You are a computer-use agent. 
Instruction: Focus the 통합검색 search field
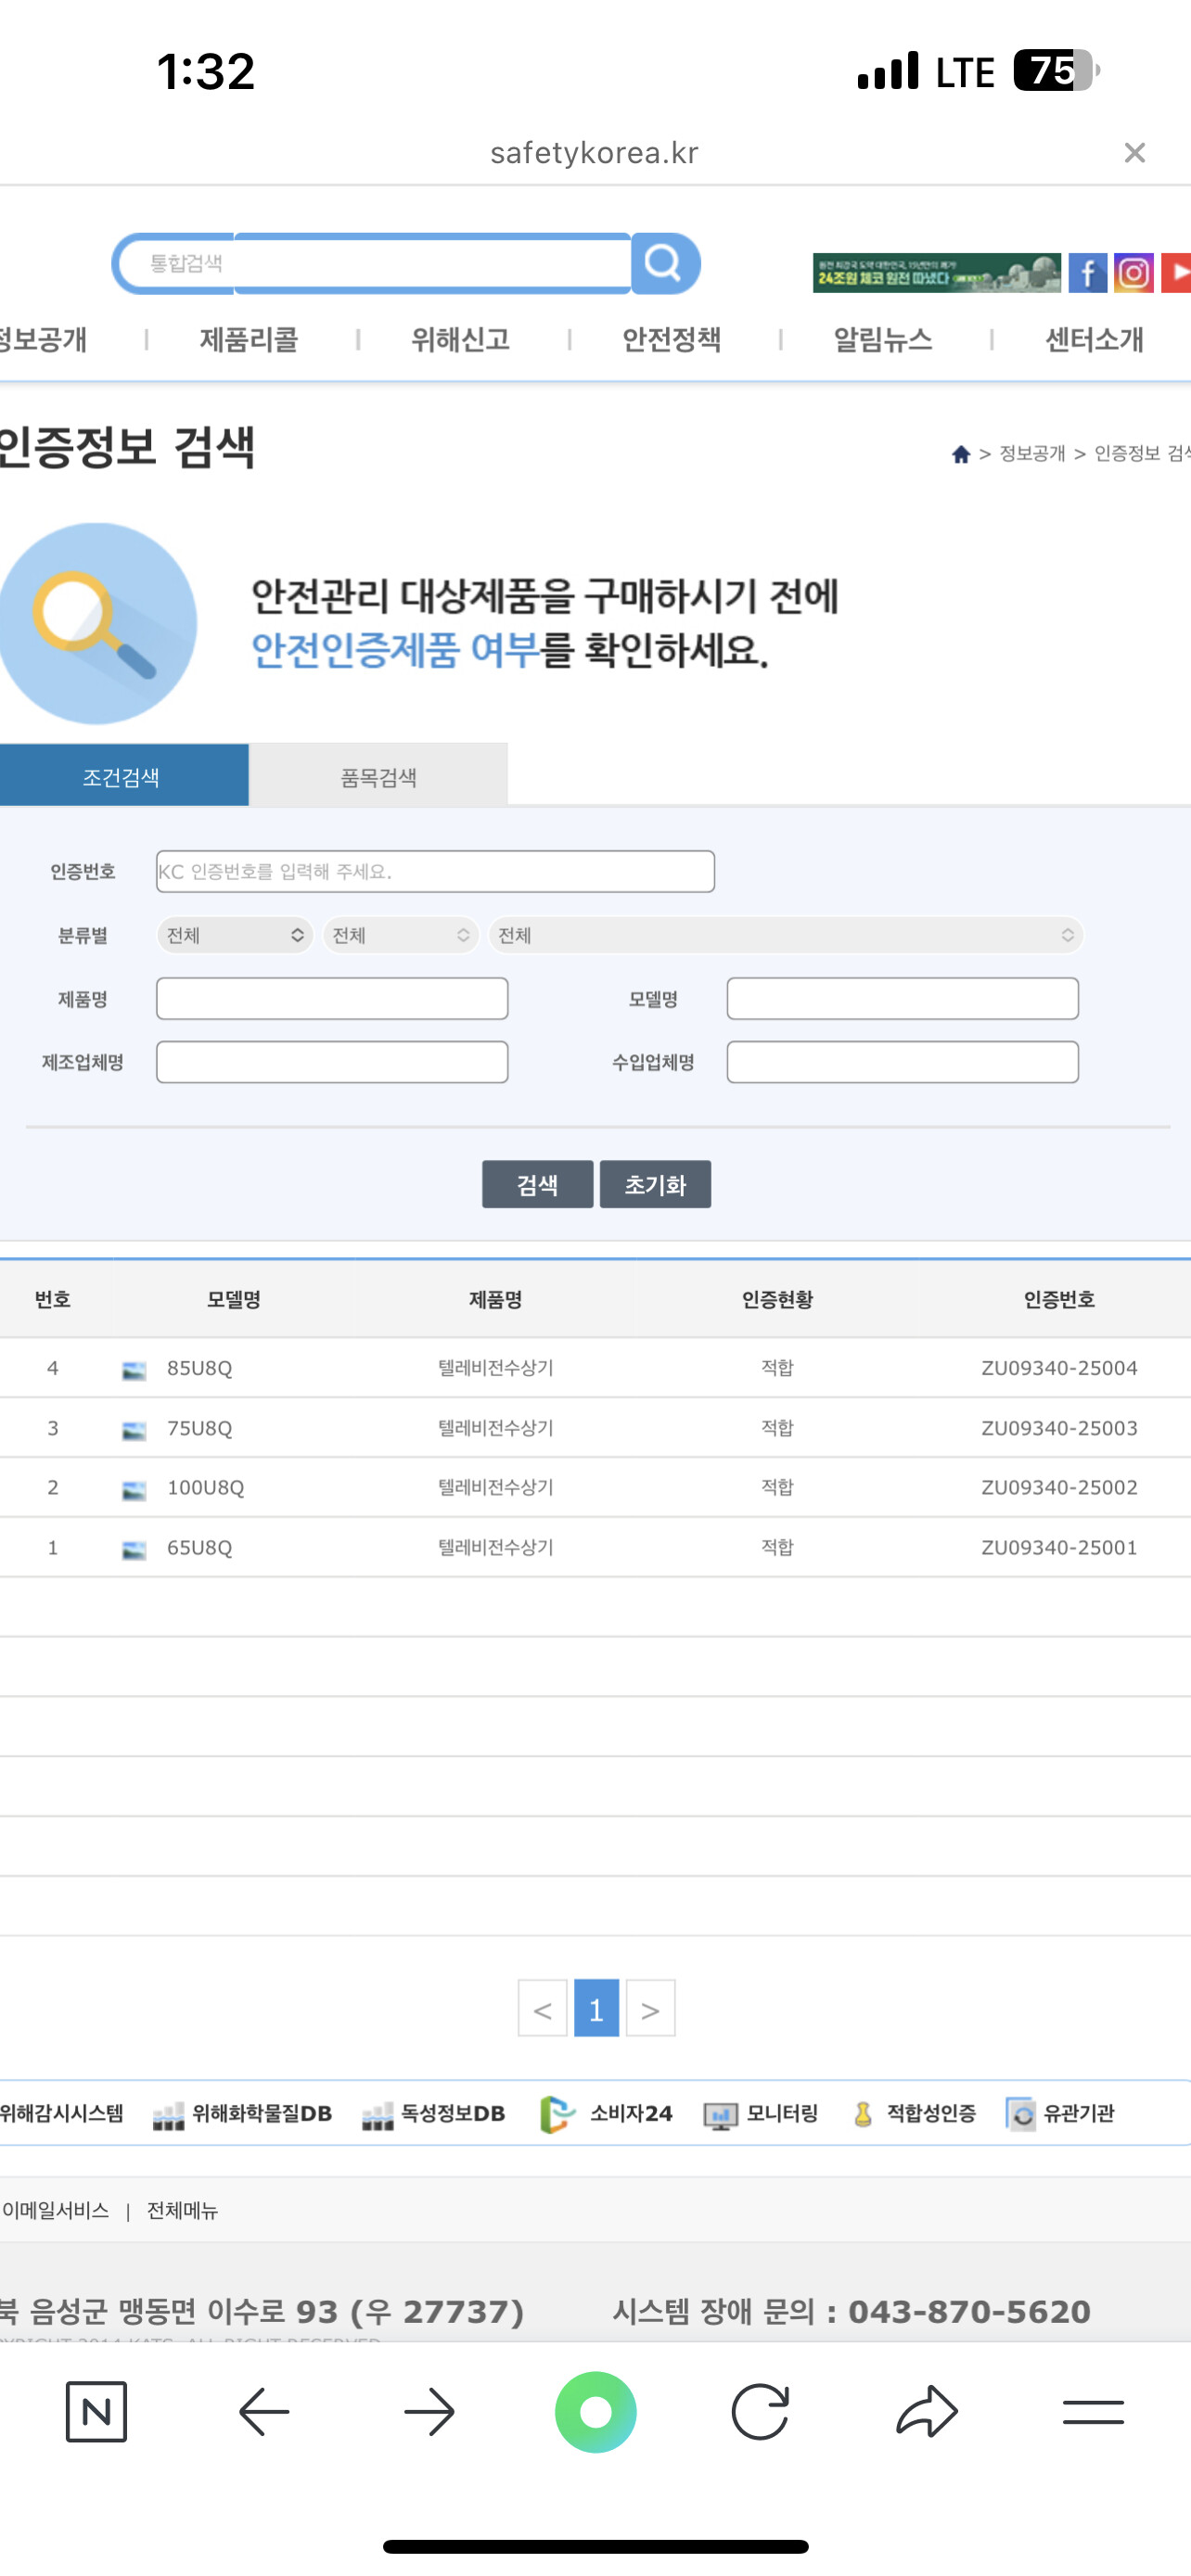[374, 263]
